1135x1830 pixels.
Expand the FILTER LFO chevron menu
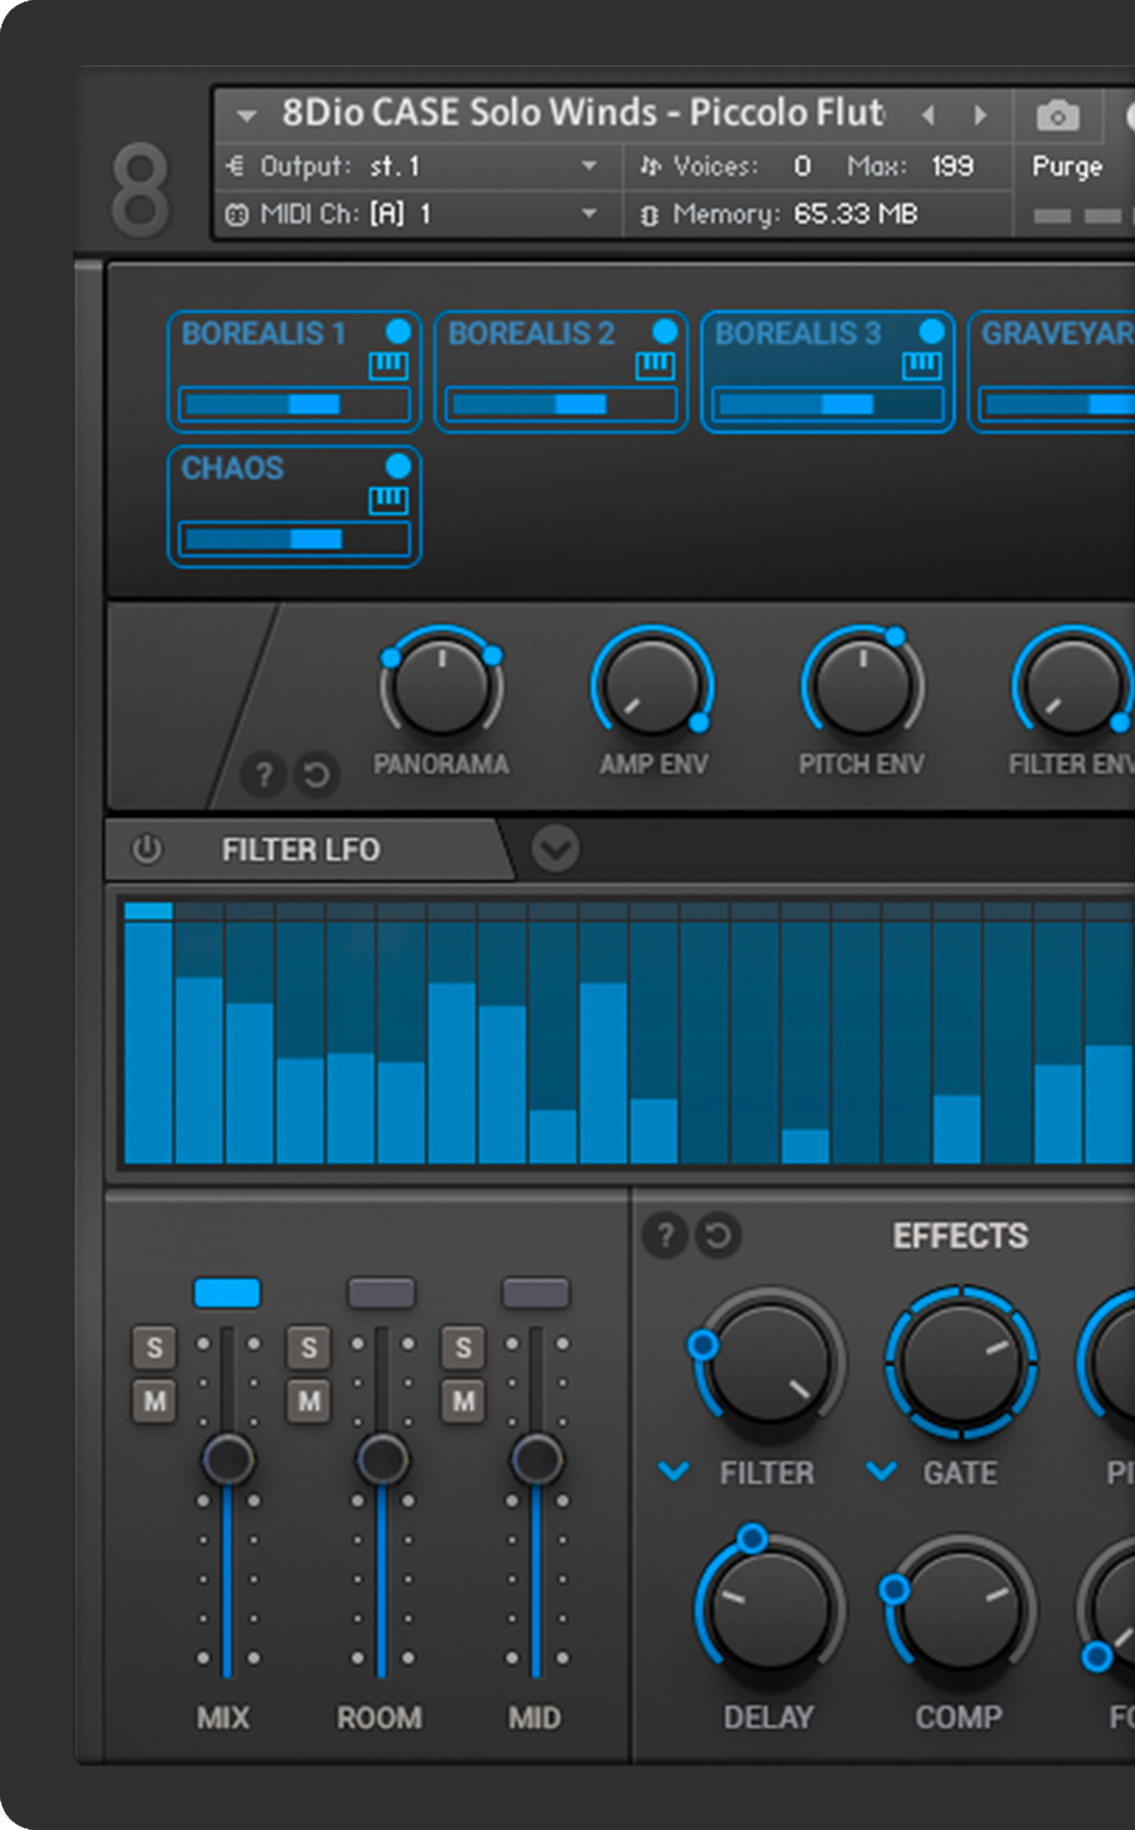click(x=555, y=850)
